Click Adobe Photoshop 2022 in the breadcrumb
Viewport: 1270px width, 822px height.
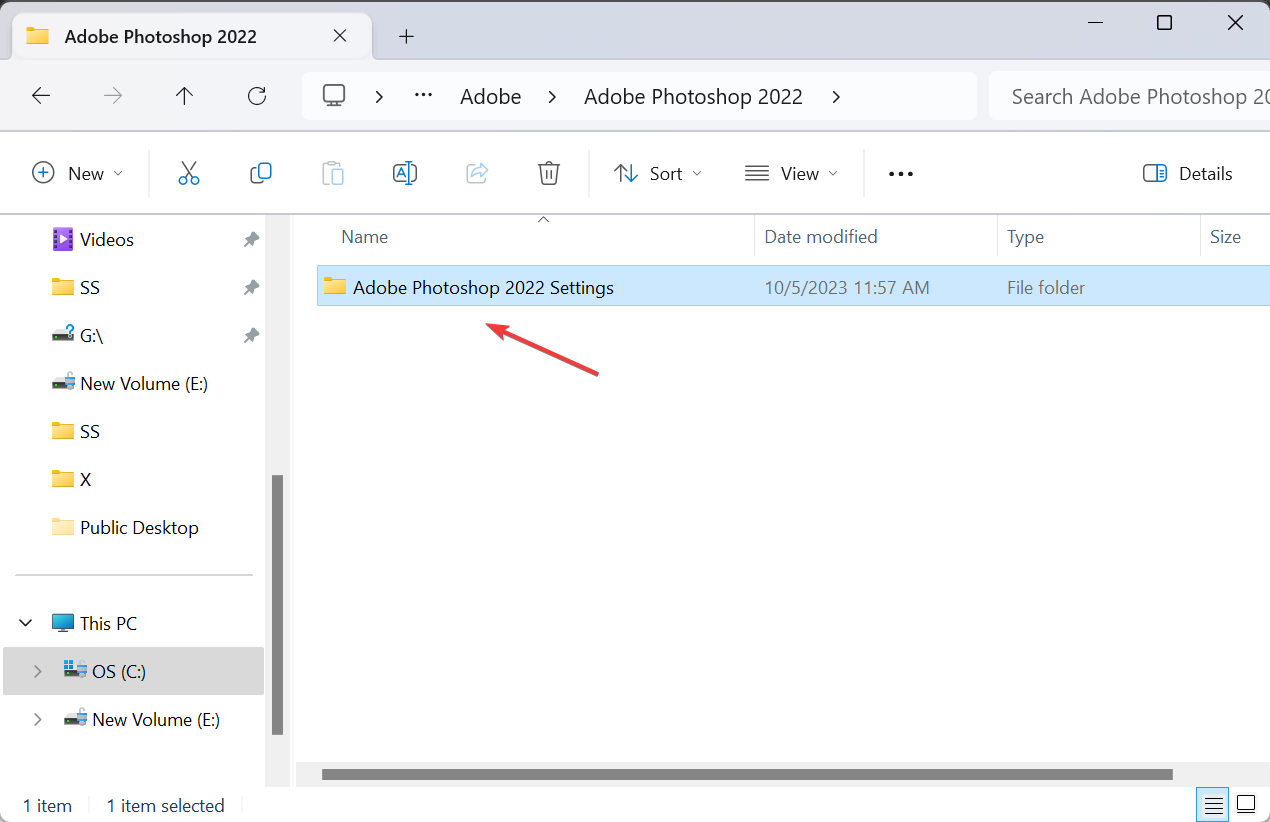[x=694, y=96]
